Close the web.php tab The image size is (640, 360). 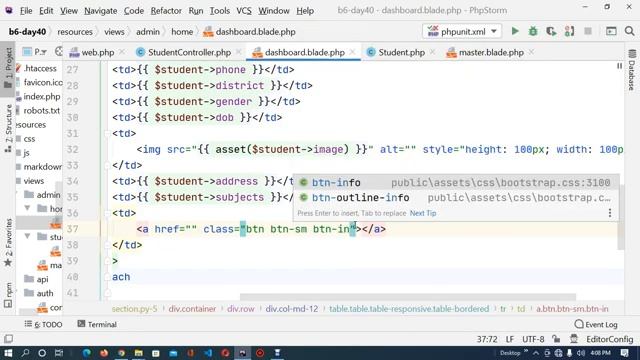[122, 52]
